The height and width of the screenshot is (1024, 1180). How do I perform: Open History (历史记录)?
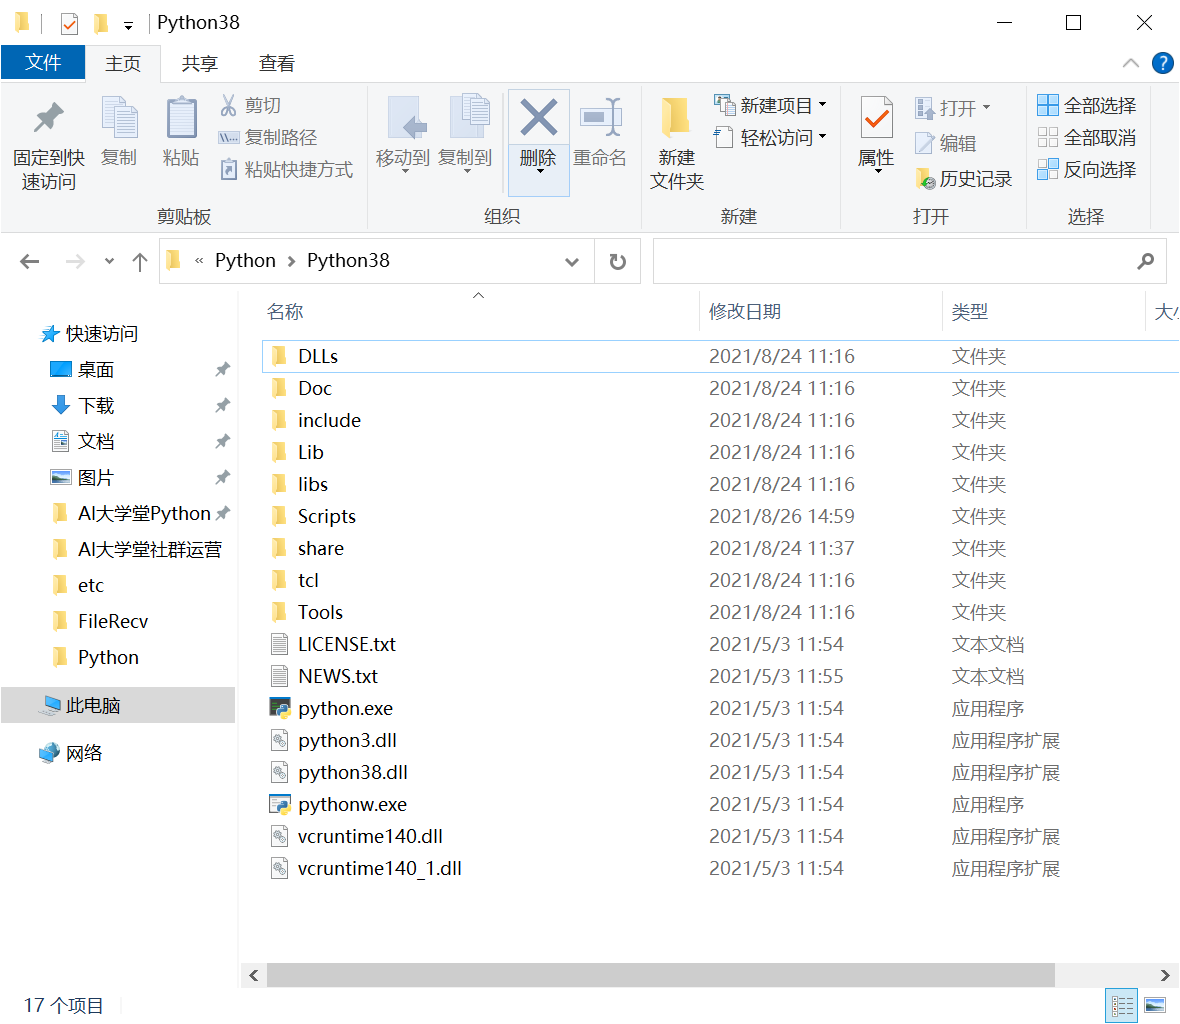click(964, 178)
